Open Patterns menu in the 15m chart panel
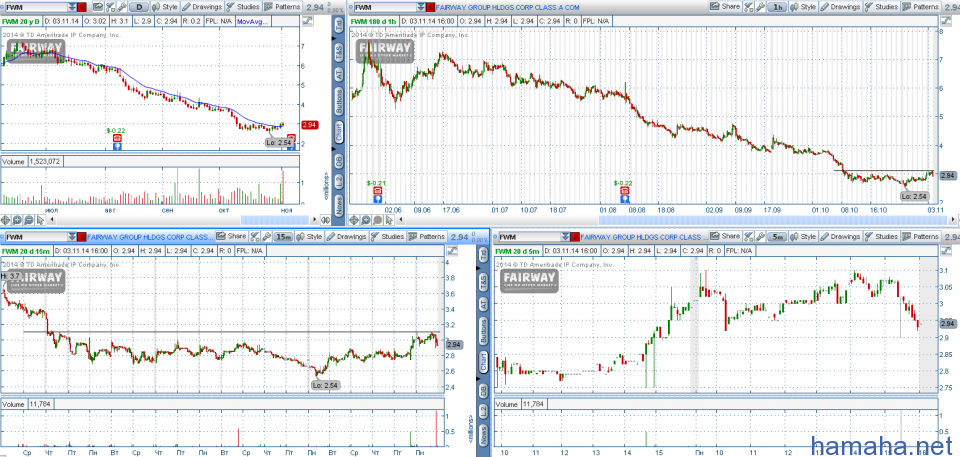The height and width of the screenshot is (457, 960). click(x=426, y=236)
